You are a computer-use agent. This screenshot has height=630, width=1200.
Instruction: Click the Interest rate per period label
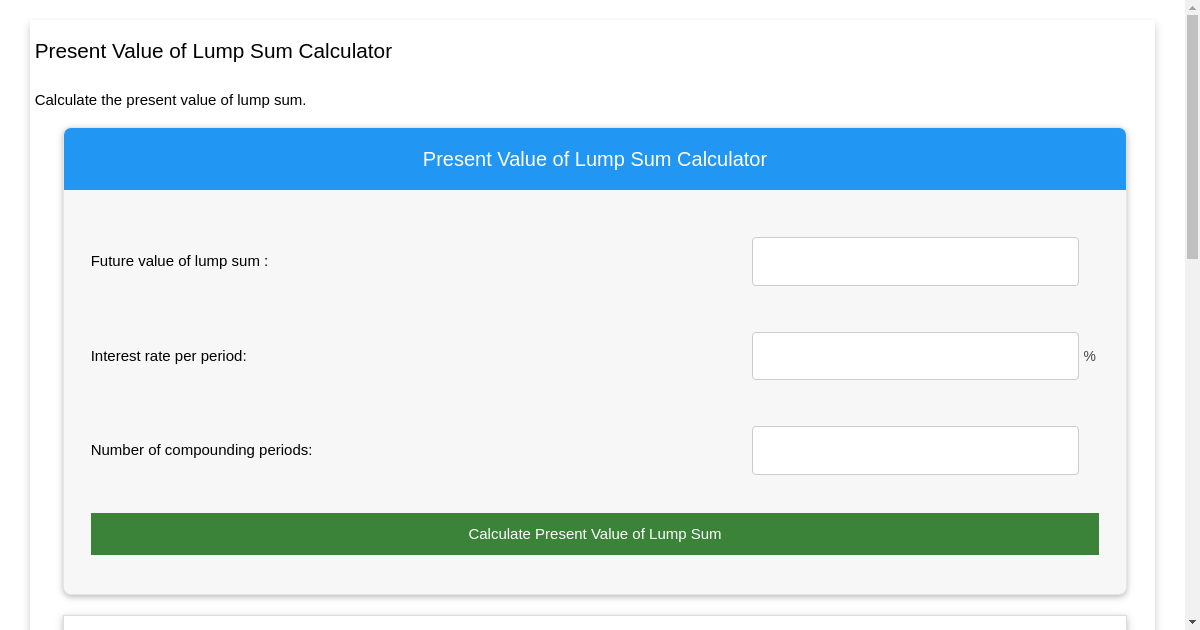pyautogui.click(x=168, y=355)
